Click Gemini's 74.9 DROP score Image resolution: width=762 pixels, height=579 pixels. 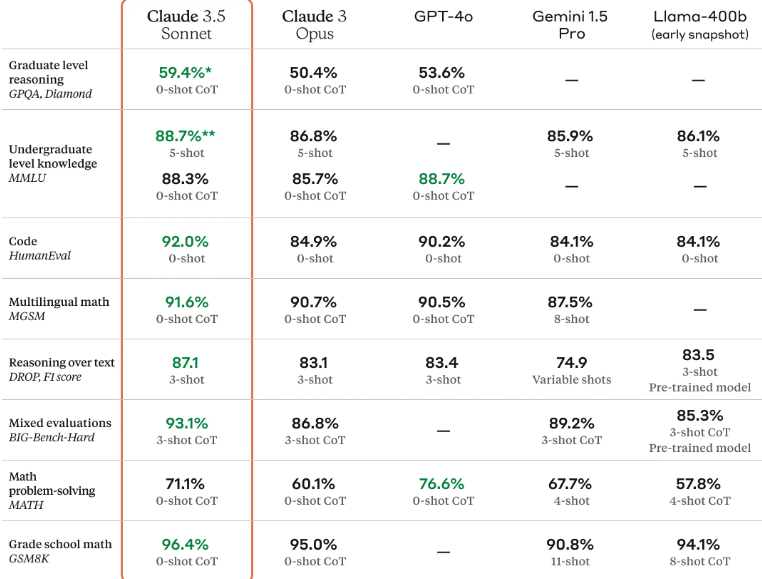pyautogui.click(x=571, y=363)
